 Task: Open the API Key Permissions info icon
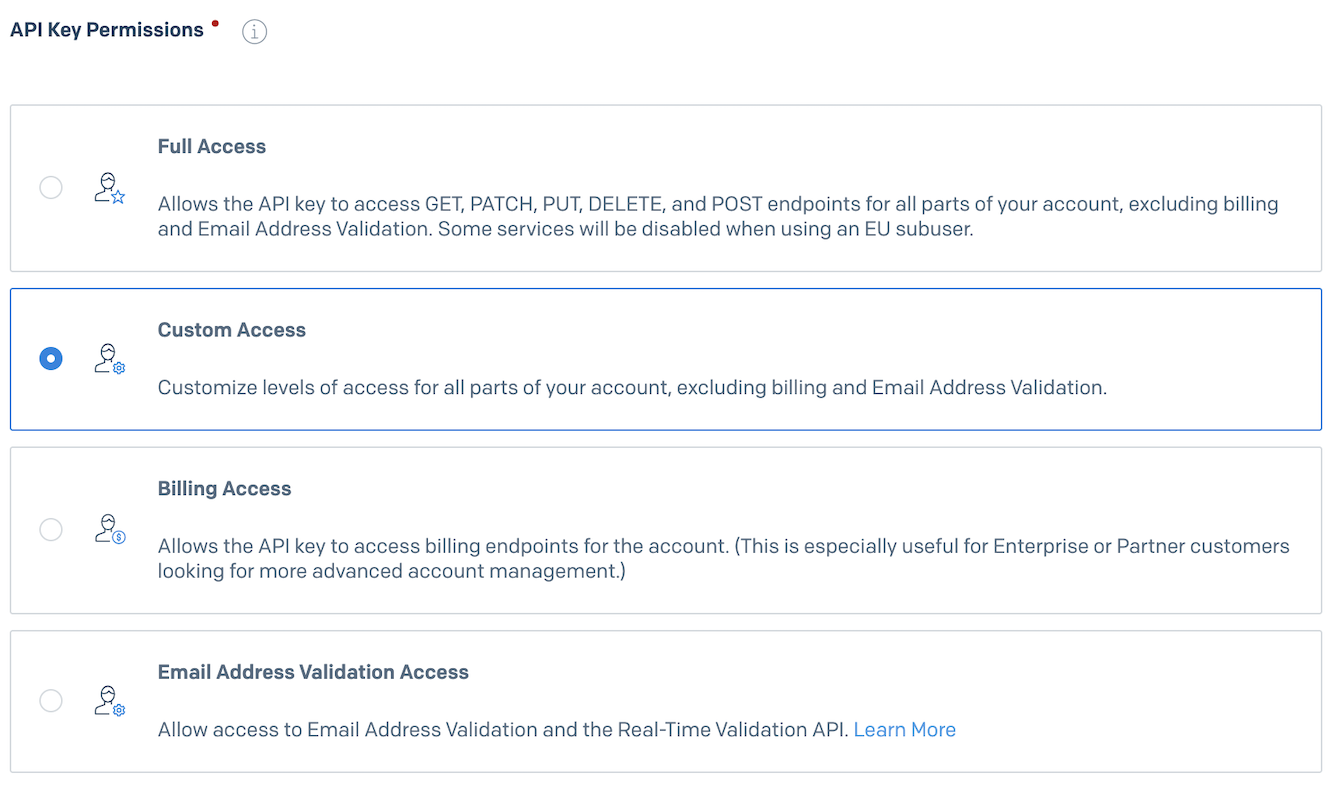(255, 32)
